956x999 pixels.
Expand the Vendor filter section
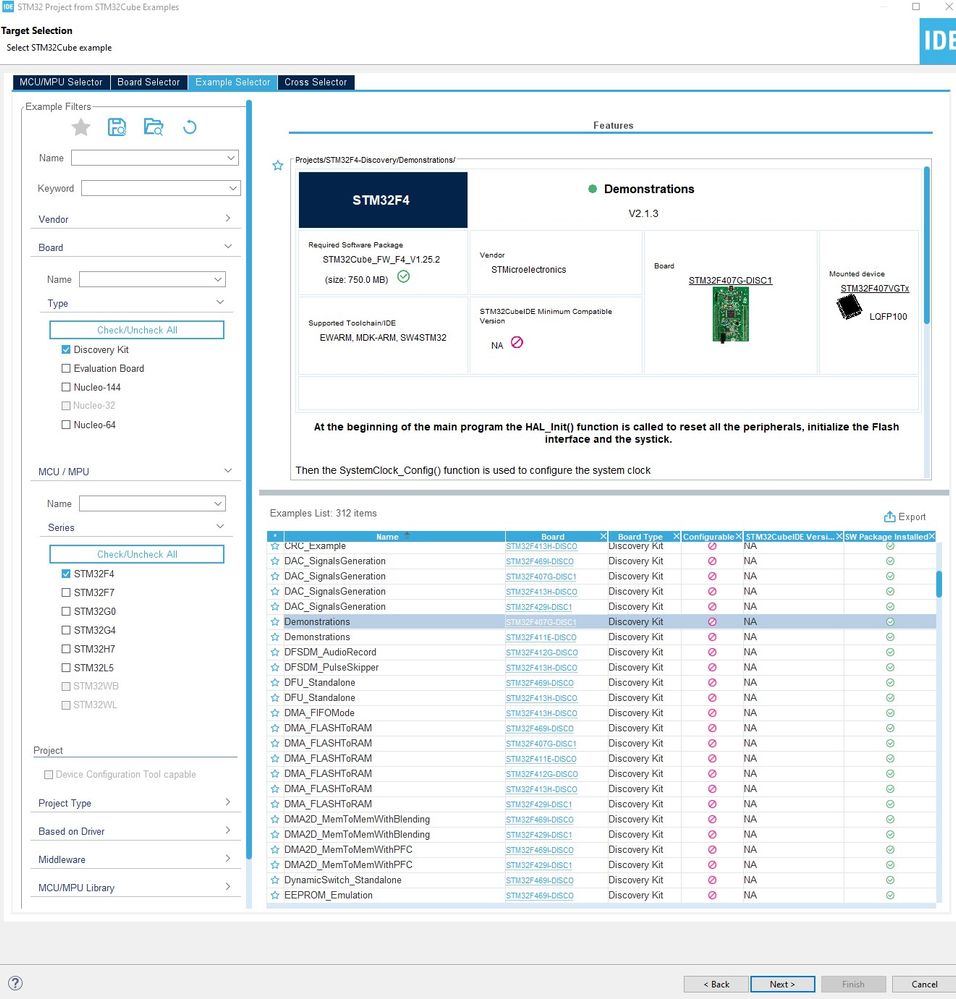[x=135, y=219]
